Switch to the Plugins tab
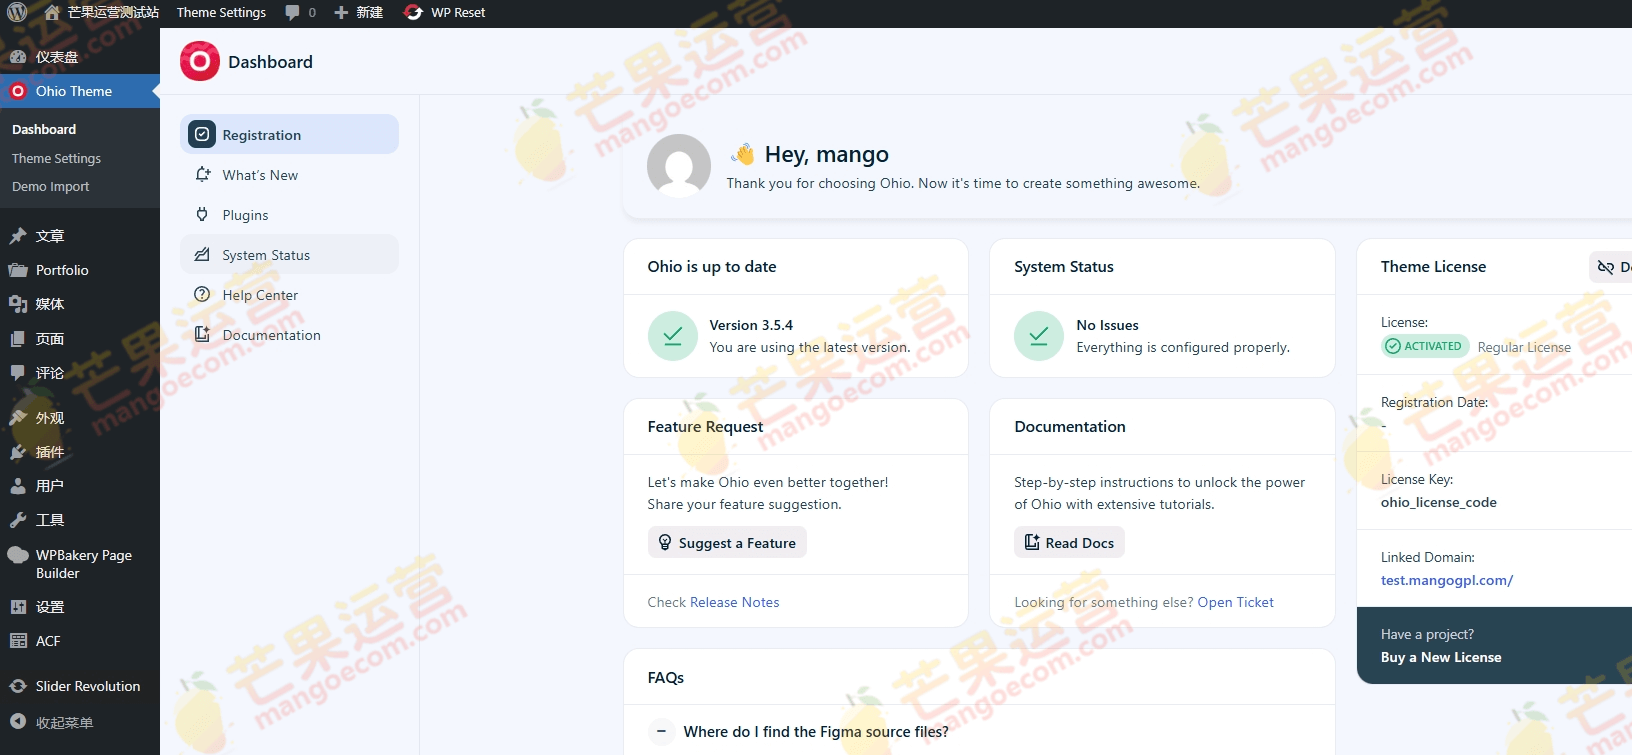This screenshot has width=1632, height=755. tap(290, 214)
